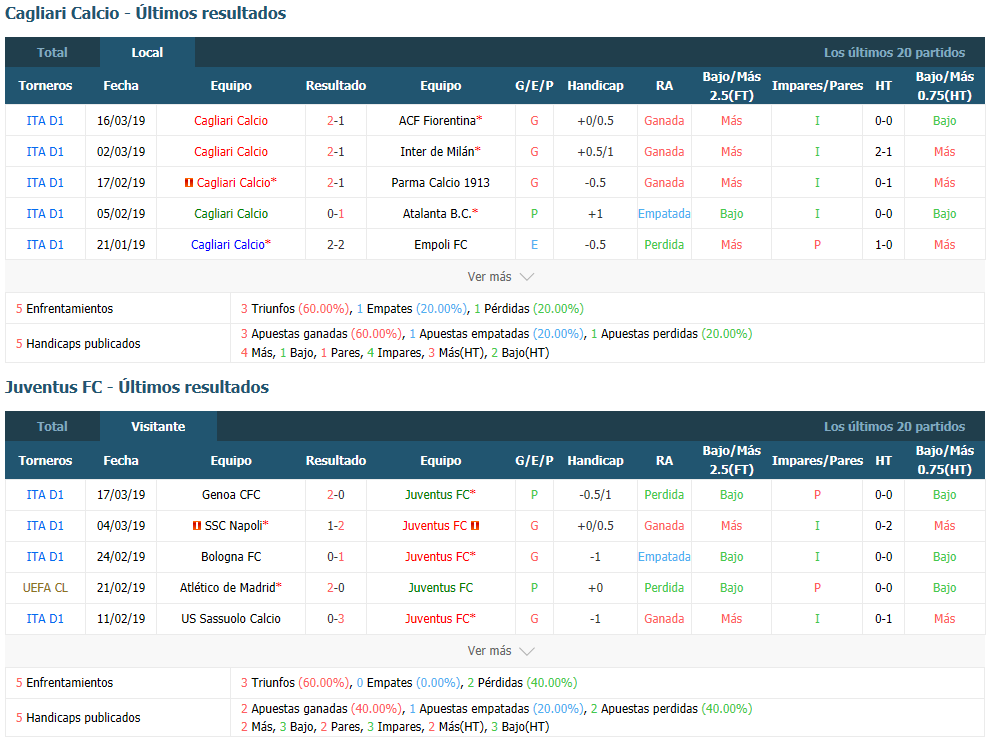The width and height of the screenshot is (992, 745).
Task: Open ITA D1 link for 16/03/19 match
Action: pos(45,120)
